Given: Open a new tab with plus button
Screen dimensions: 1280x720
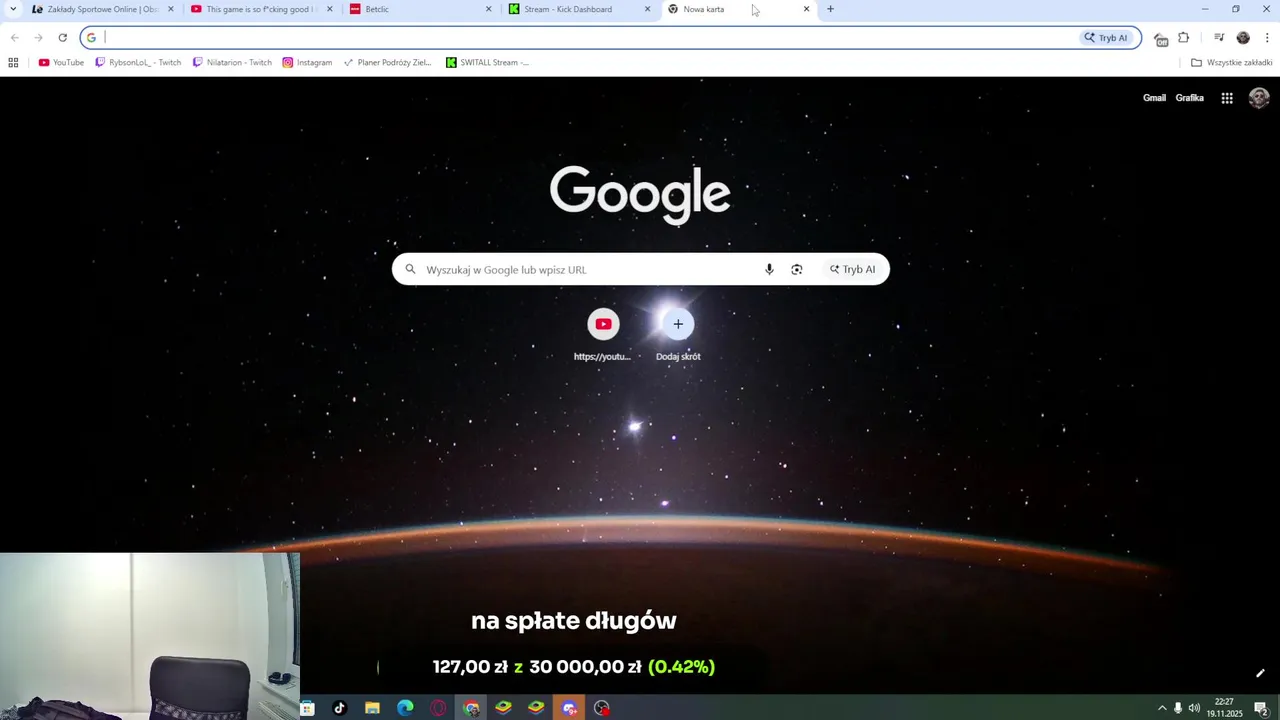Looking at the screenshot, I should [830, 9].
